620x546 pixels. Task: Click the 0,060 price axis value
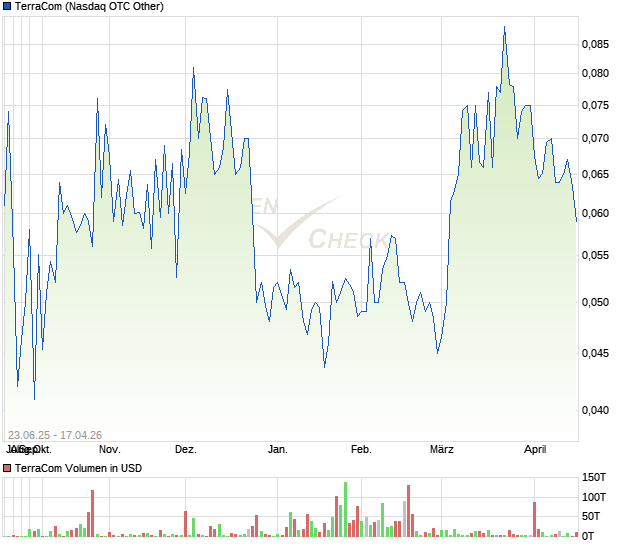click(595, 213)
